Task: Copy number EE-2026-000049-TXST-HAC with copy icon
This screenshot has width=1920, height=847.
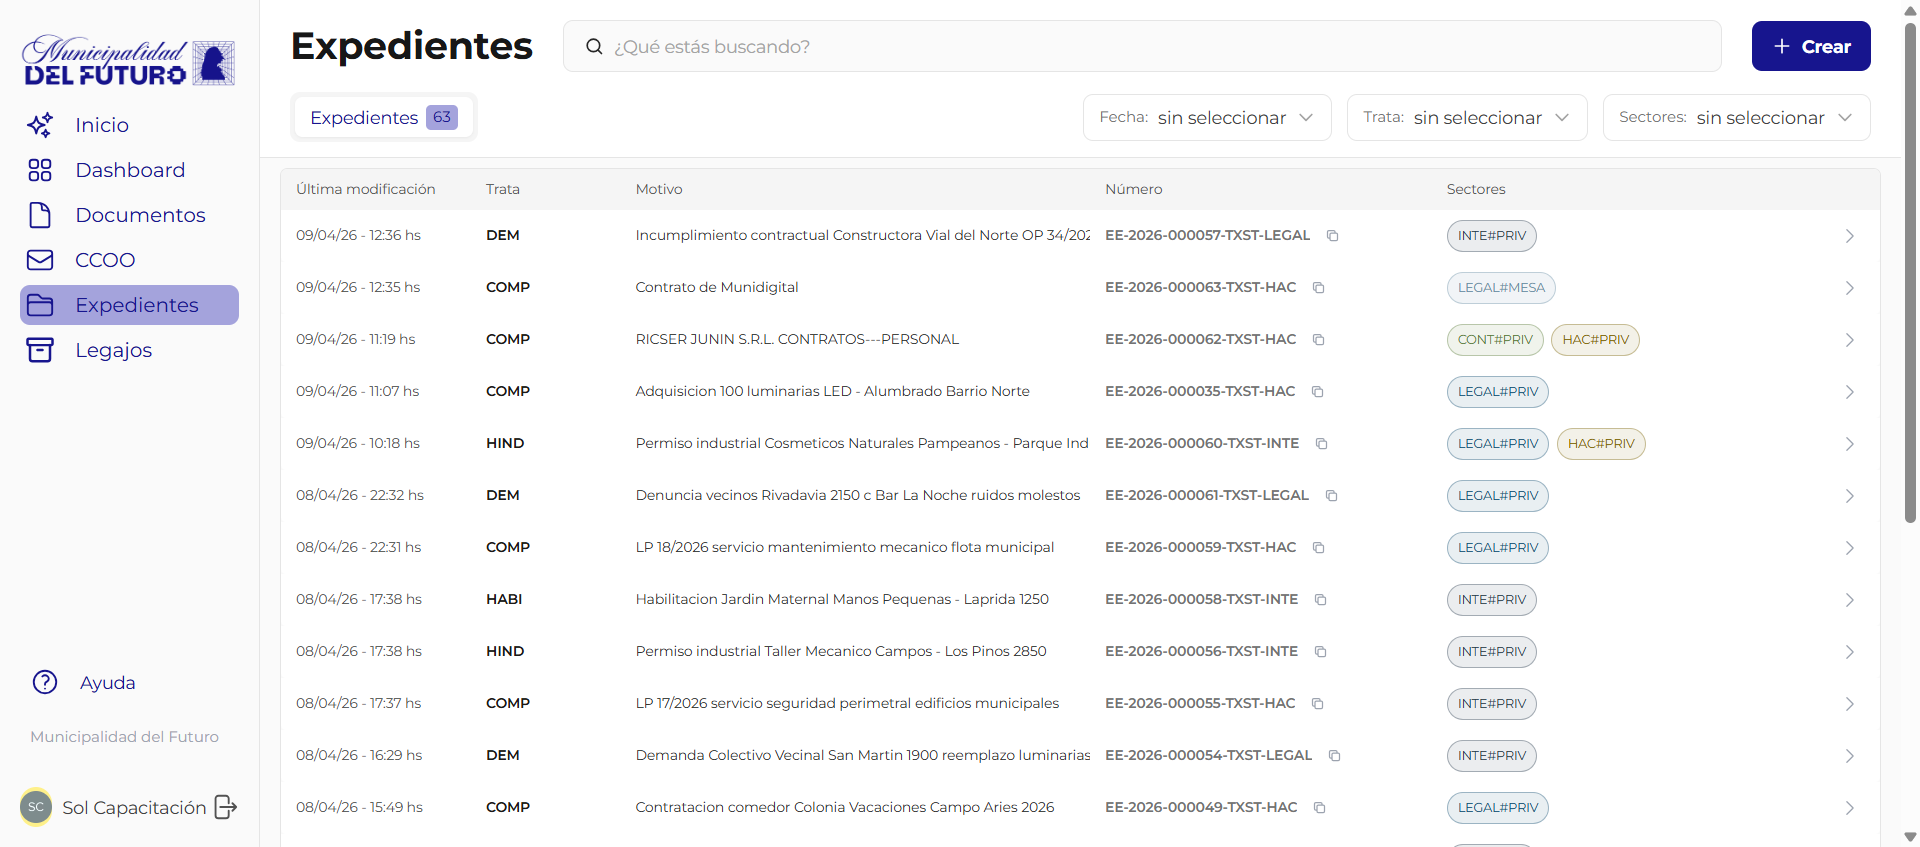Action: click(x=1319, y=808)
